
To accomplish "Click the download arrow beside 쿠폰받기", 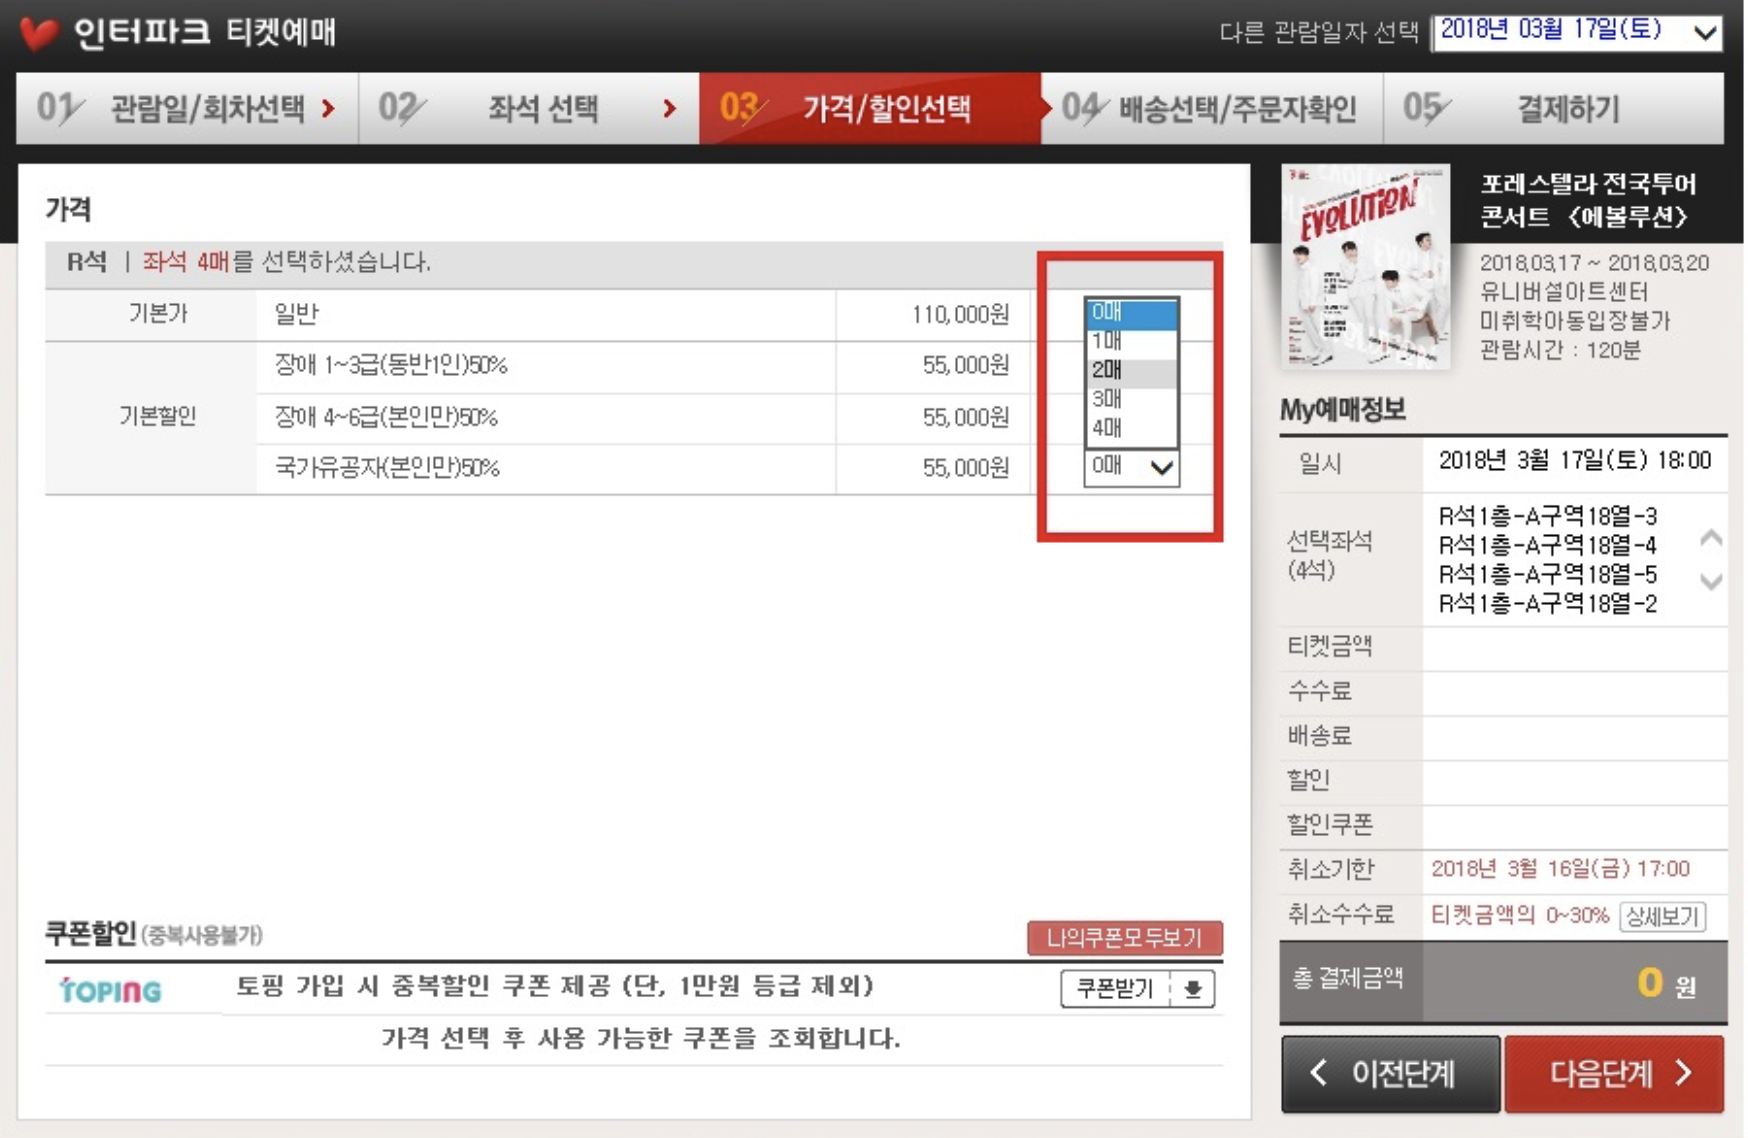I will 1193,989.
